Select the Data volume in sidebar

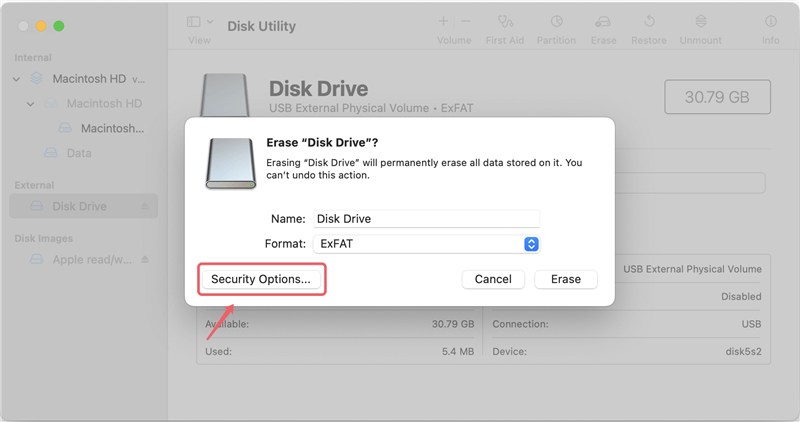pyautogui.click(x=78, y=153)
